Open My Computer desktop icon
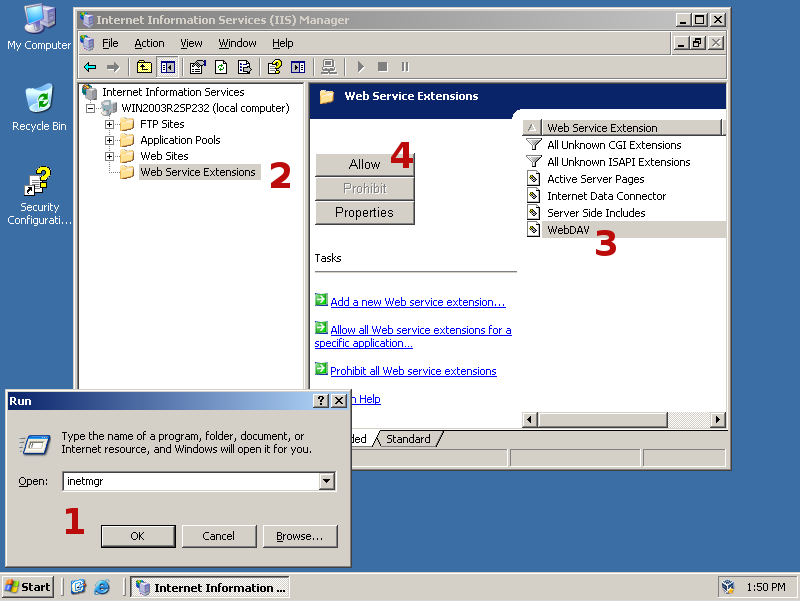Image resolution: width=800 pixels, height=601 pixels. [39, 28]
